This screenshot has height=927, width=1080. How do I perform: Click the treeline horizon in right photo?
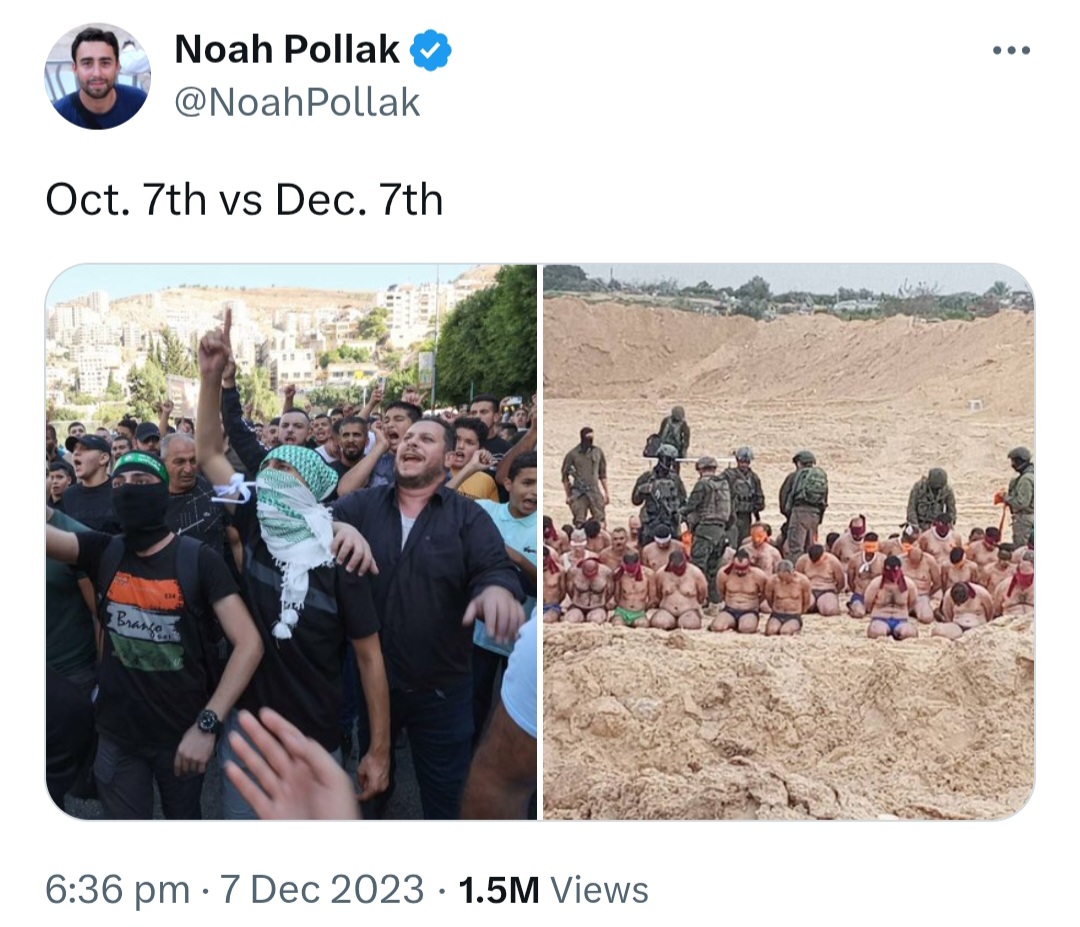pyautogui.click(x=789, y=295)
